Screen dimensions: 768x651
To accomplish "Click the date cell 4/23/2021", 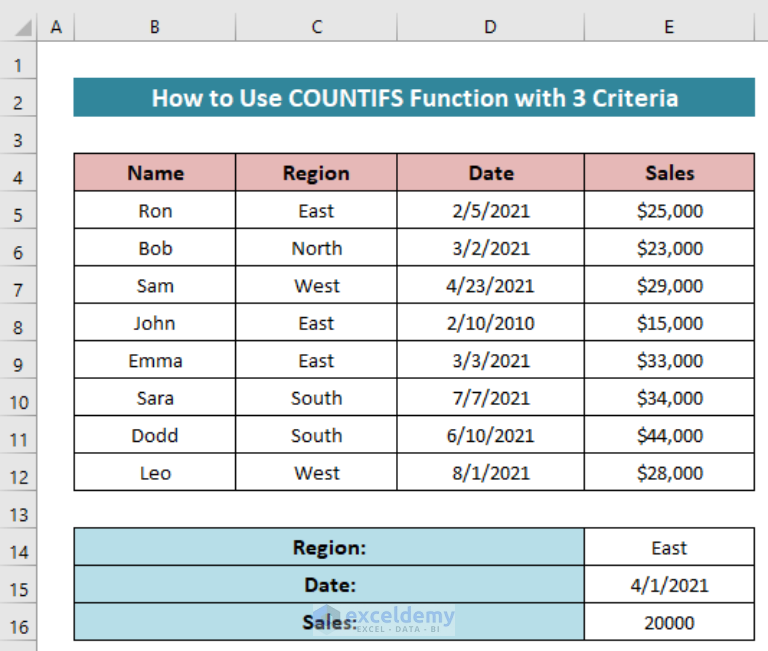I will [x=490, y=286].
